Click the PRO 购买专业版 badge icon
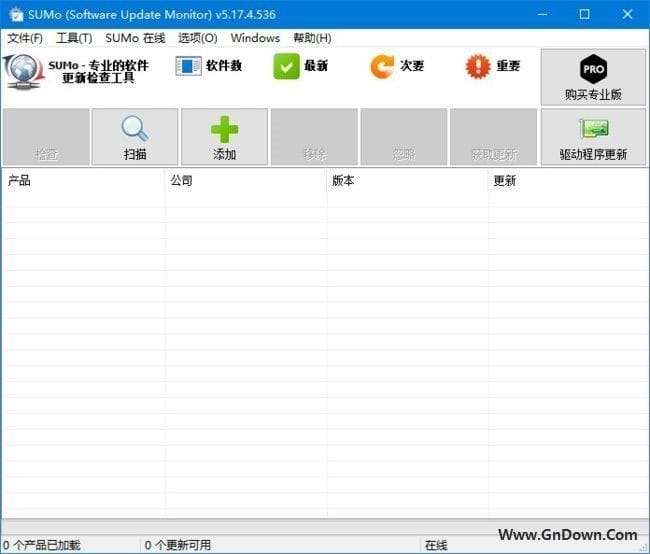Screen dimensions: 650x554 pyautogui.click(x=593, y=69)
